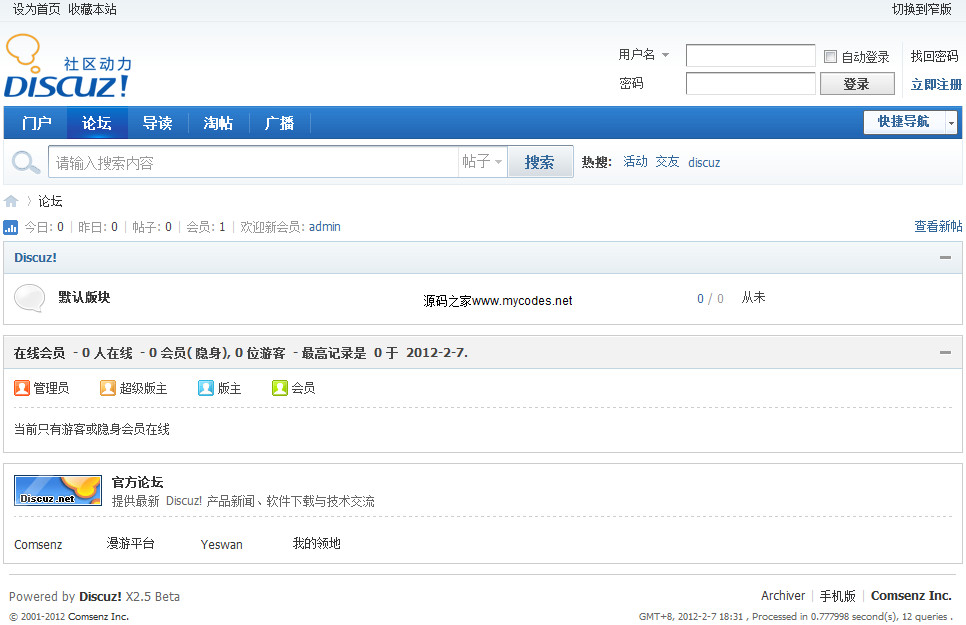
Task: Click the speech bubble icon beside 默认版块
Action: (x=30, y=298)
